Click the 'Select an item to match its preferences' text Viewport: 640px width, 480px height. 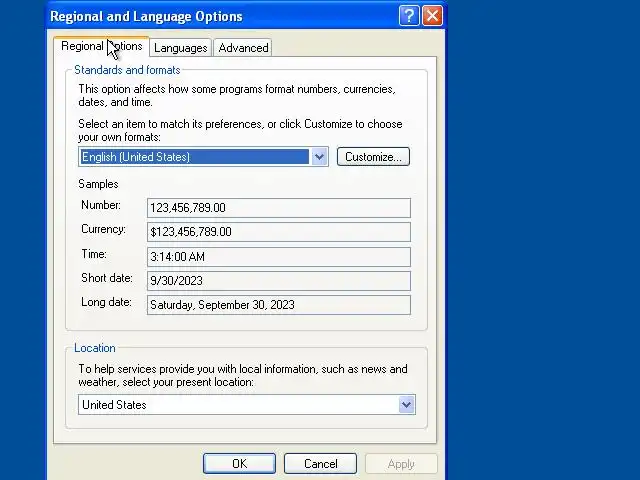[240, 131]
